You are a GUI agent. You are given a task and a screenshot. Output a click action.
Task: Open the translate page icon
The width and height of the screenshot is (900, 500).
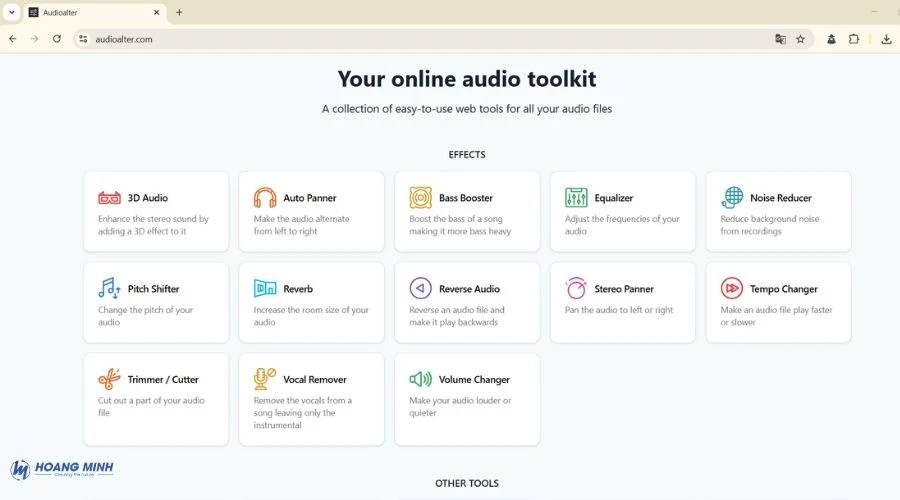click(780, 39)
